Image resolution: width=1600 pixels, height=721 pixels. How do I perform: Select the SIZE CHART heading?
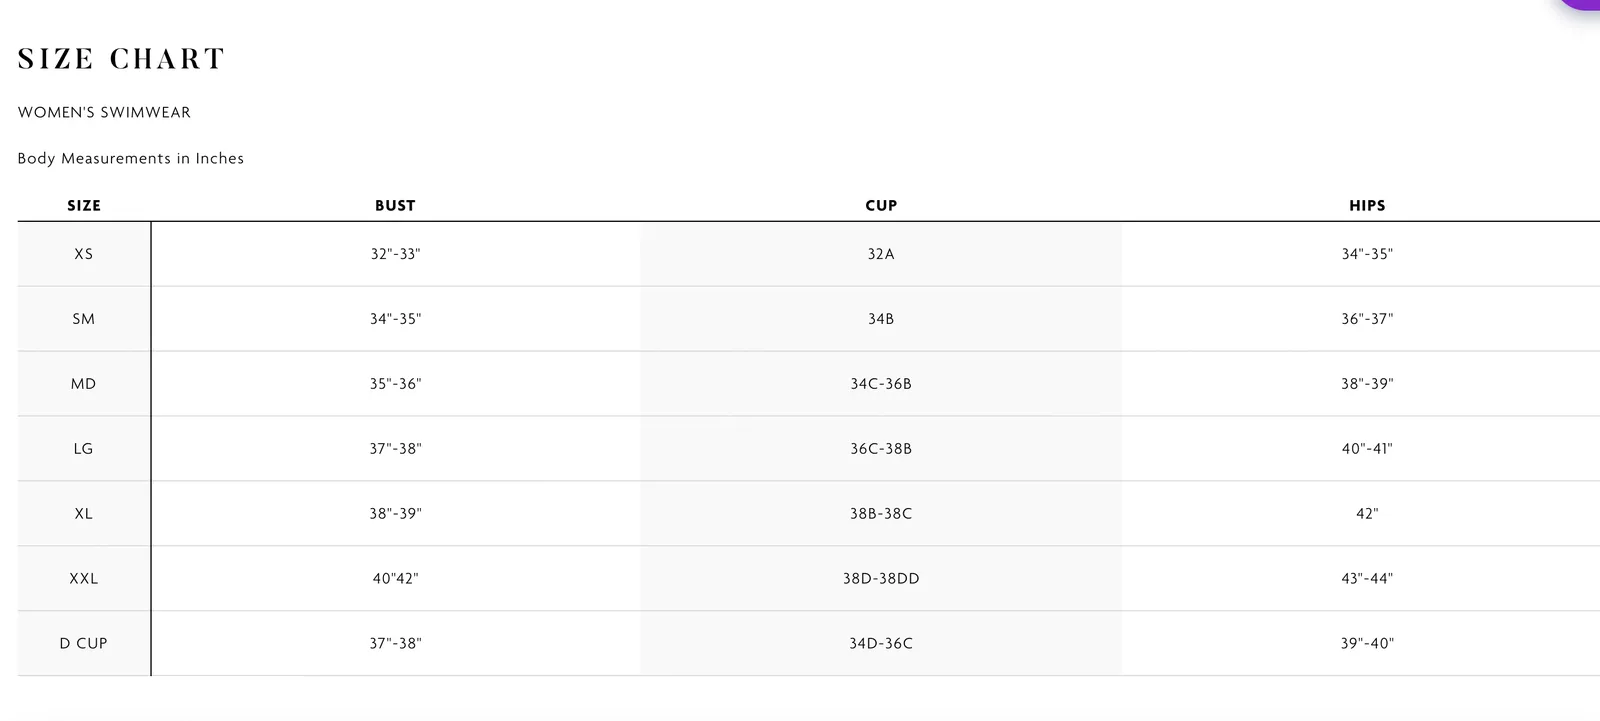point(121,59)
